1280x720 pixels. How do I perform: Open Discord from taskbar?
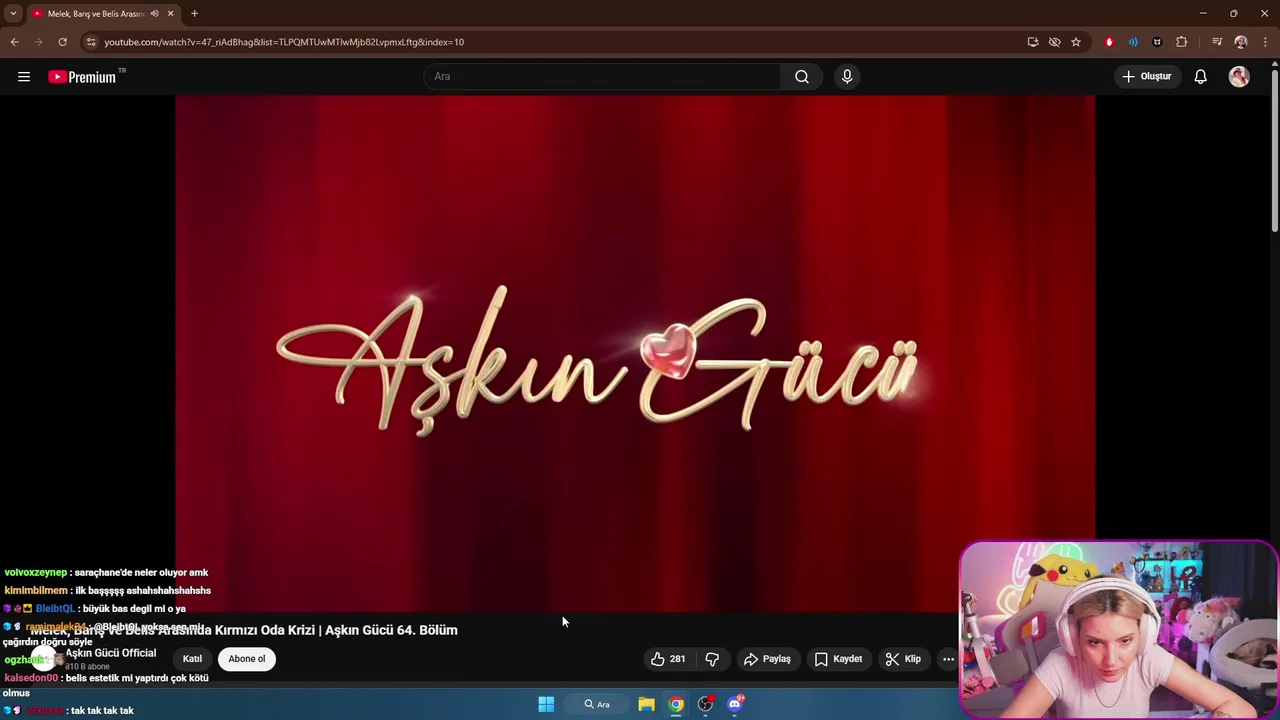(736, 704)
